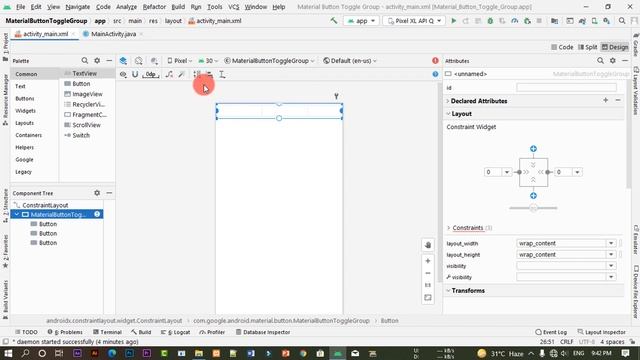Select ConstraintLayout in Component Tree
640x360 pixels.
click(45, 205)
